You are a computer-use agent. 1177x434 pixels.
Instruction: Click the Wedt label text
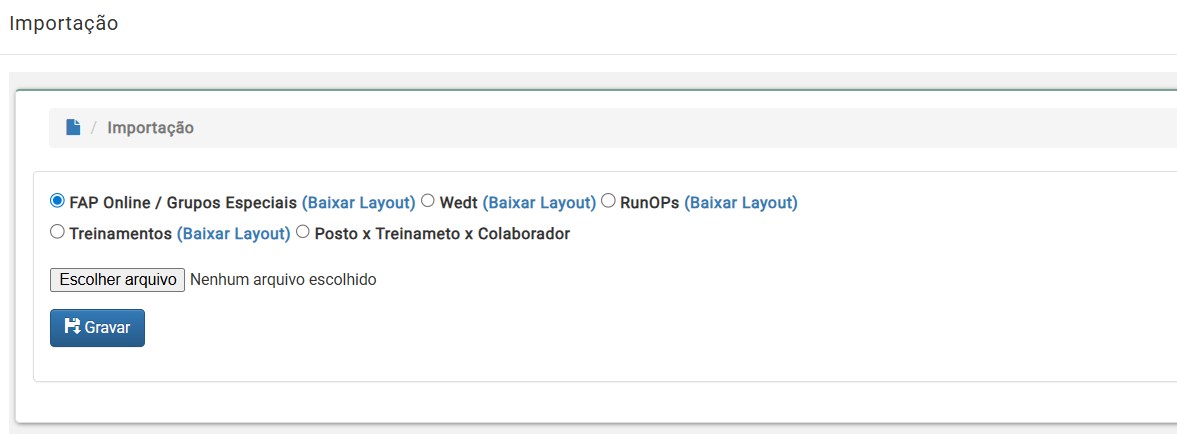click(x=459, y=203)
